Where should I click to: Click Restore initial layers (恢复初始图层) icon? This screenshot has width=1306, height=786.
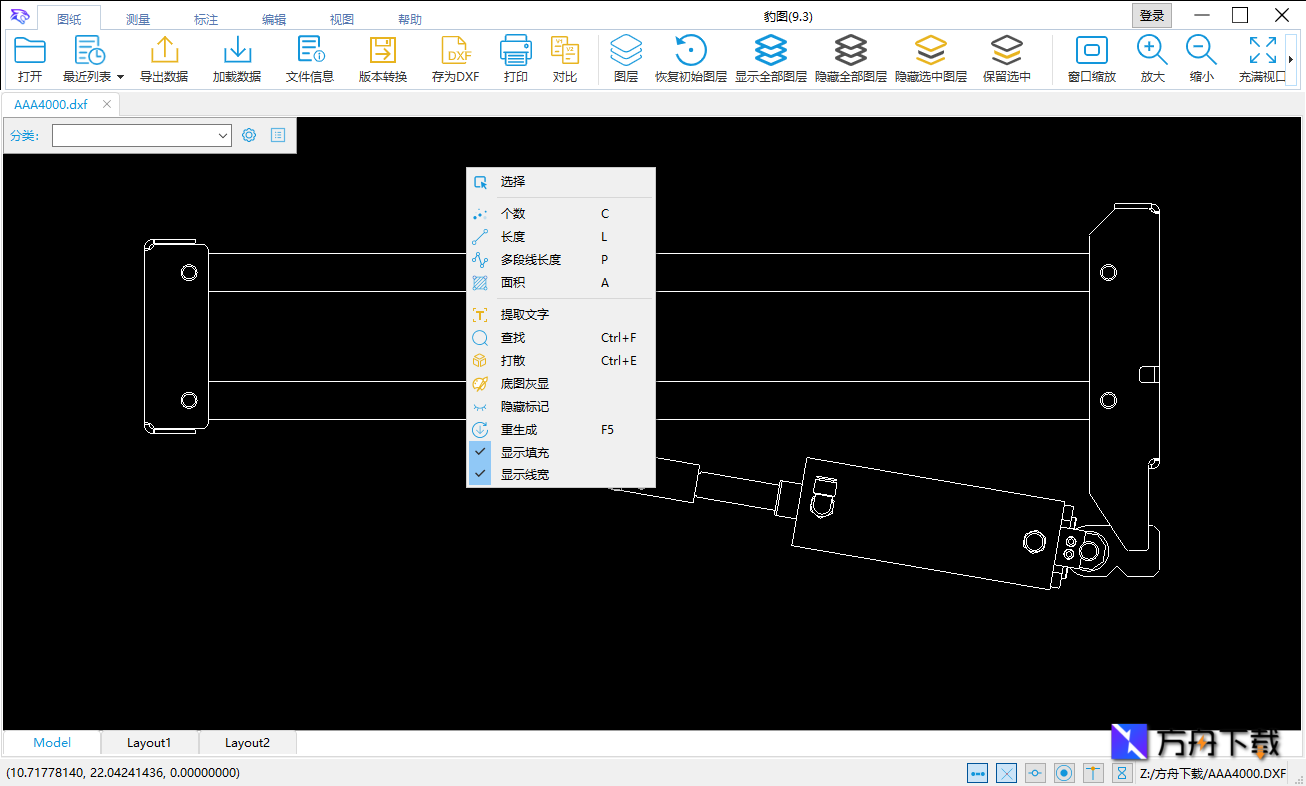[x=690, y=51]
